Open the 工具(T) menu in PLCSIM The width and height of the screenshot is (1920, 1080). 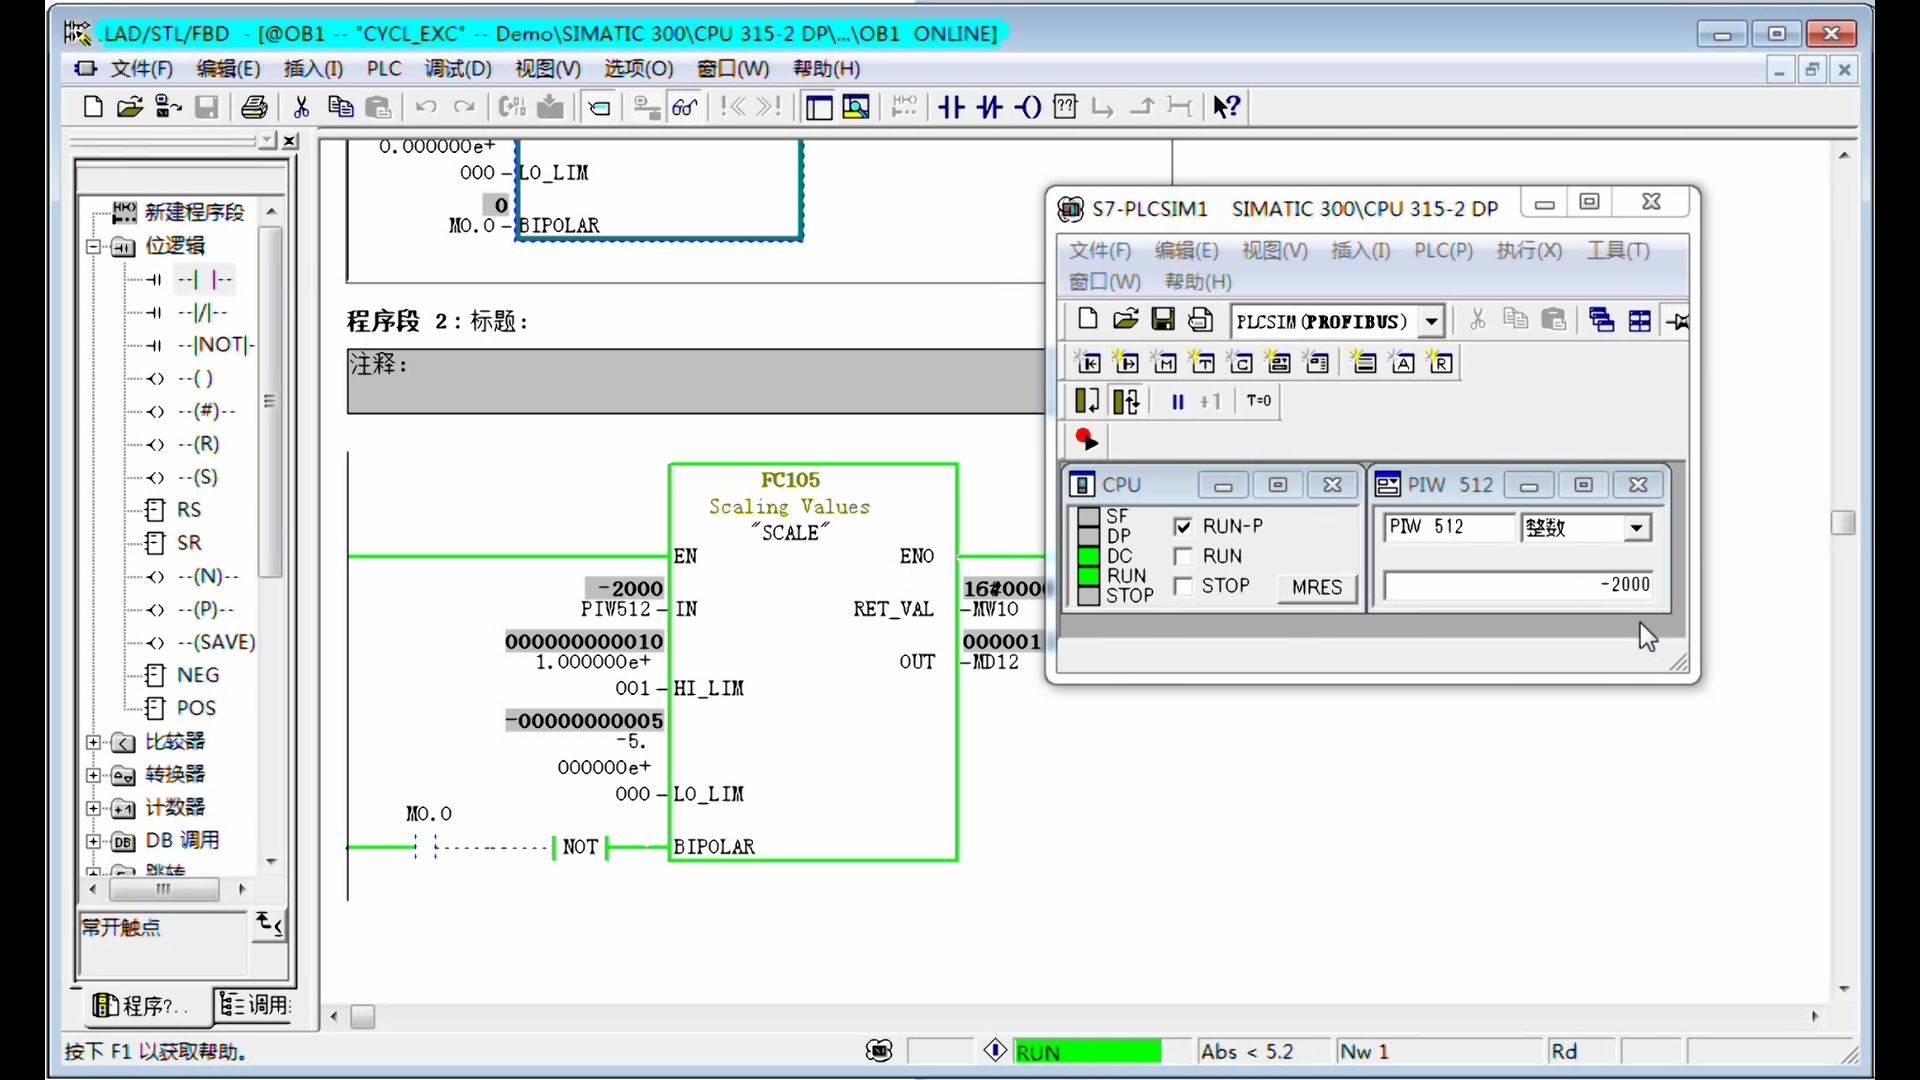point(1618,250)
